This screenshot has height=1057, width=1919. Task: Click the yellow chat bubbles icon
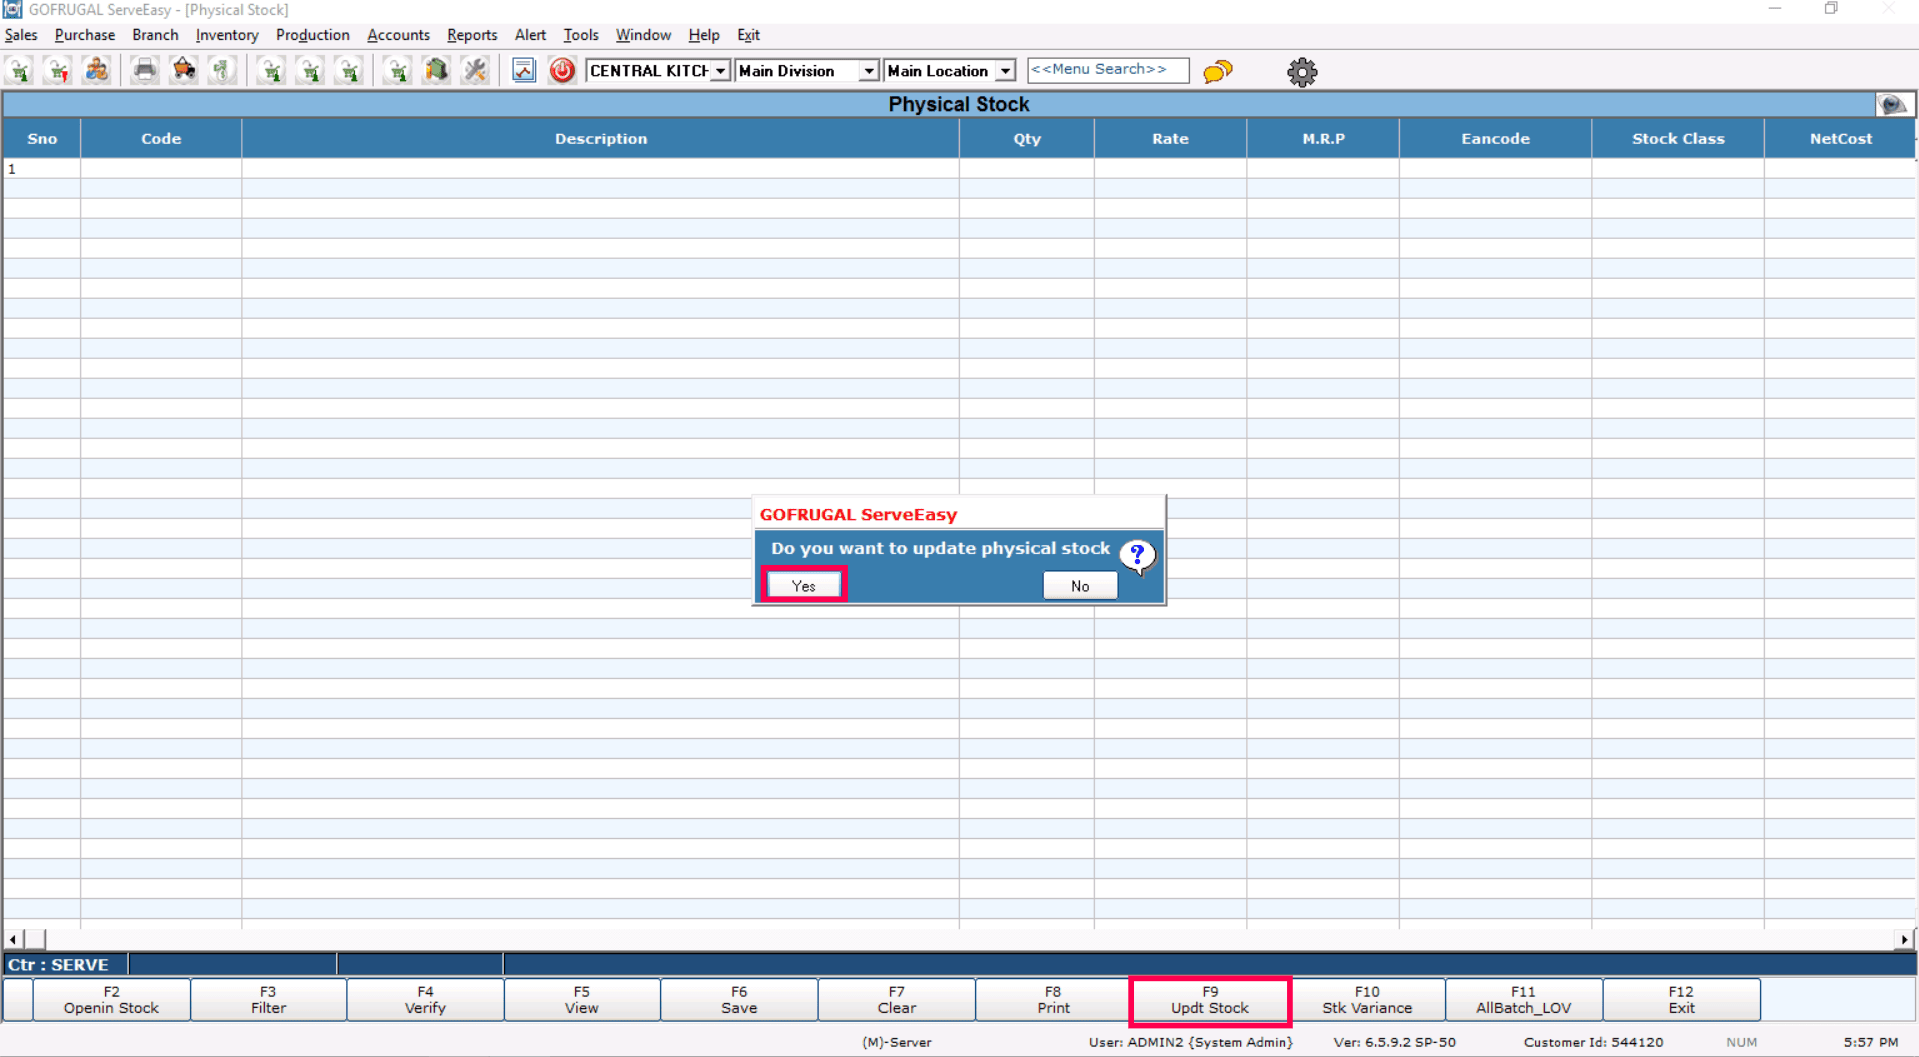(1217, 71)
